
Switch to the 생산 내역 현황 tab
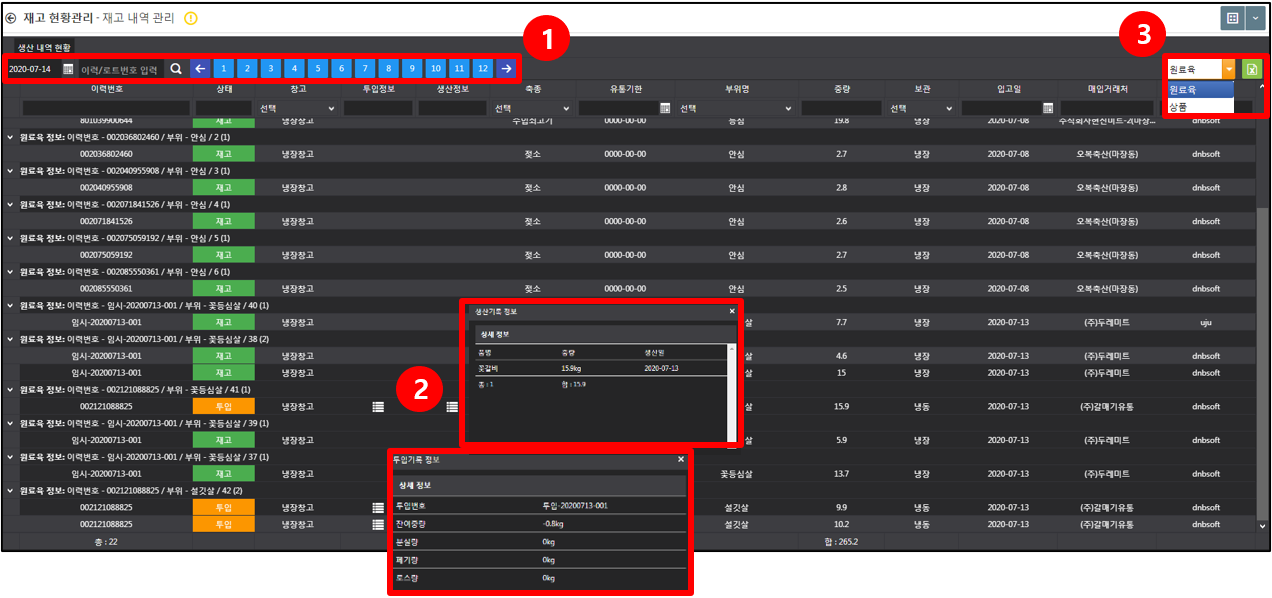(45, 47)
